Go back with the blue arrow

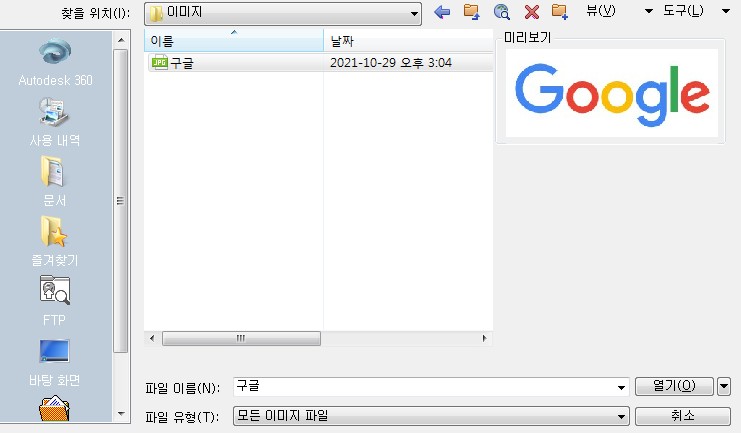pyautogui.click(x=442, y=12)
